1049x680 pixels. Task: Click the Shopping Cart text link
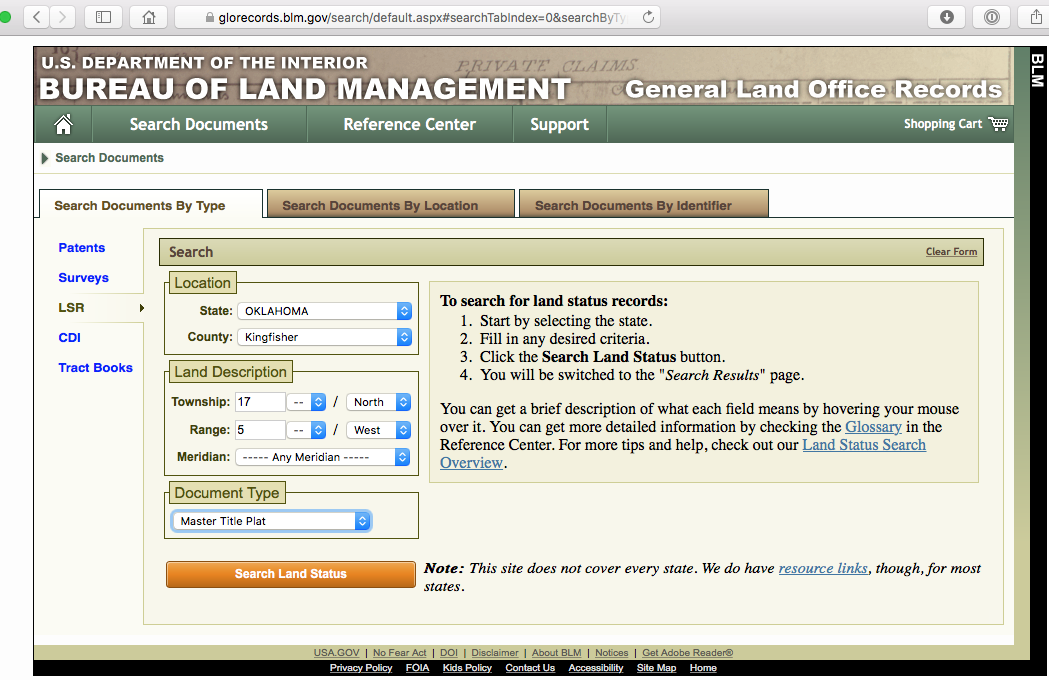click(x=943, y=124)
